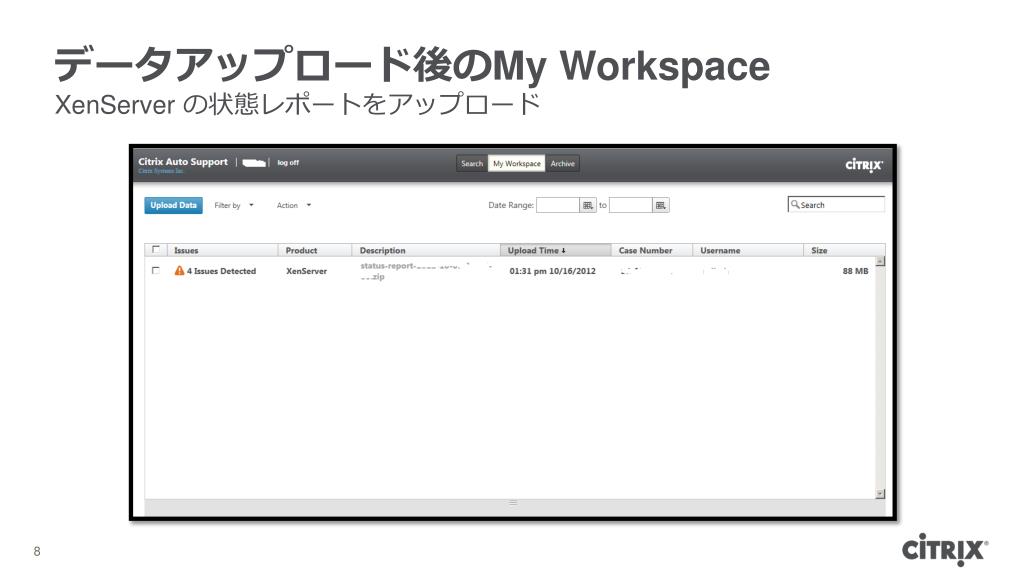Click the Citrix logo in header
This screenshot has width=1024, height=576.
[864, 165]
